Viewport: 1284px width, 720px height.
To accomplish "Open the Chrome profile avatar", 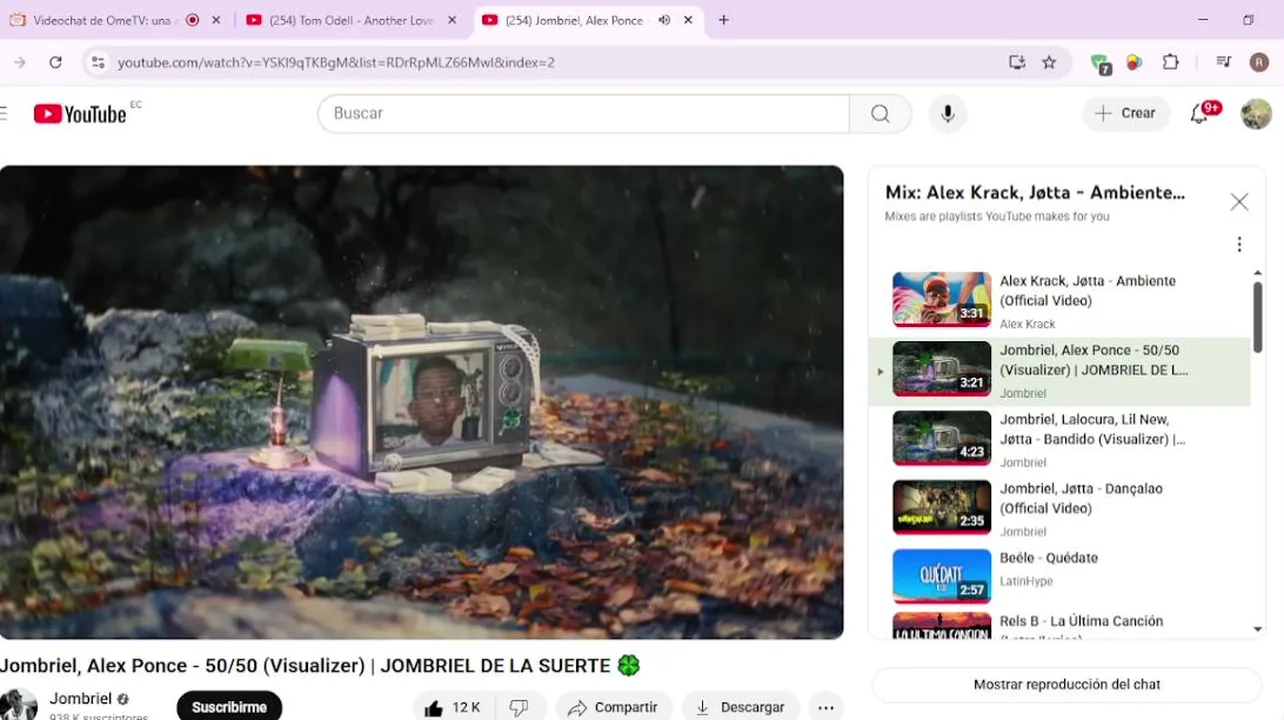I will pos(1259,62).
